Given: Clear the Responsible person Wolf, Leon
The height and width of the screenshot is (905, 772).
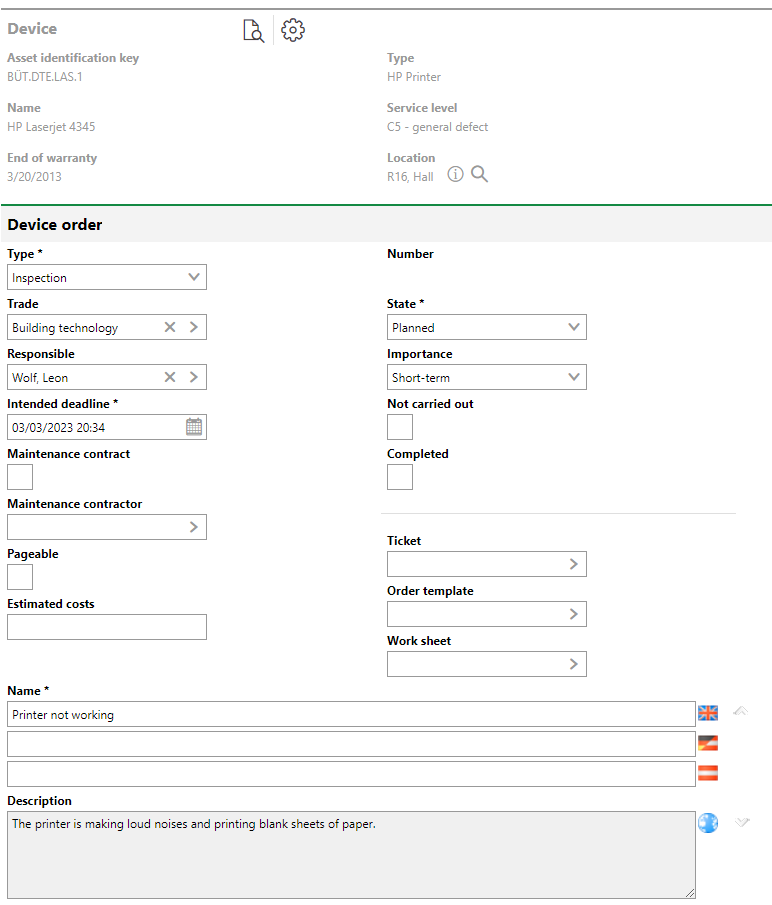Looking at the screenshot, I should point(170,377).
